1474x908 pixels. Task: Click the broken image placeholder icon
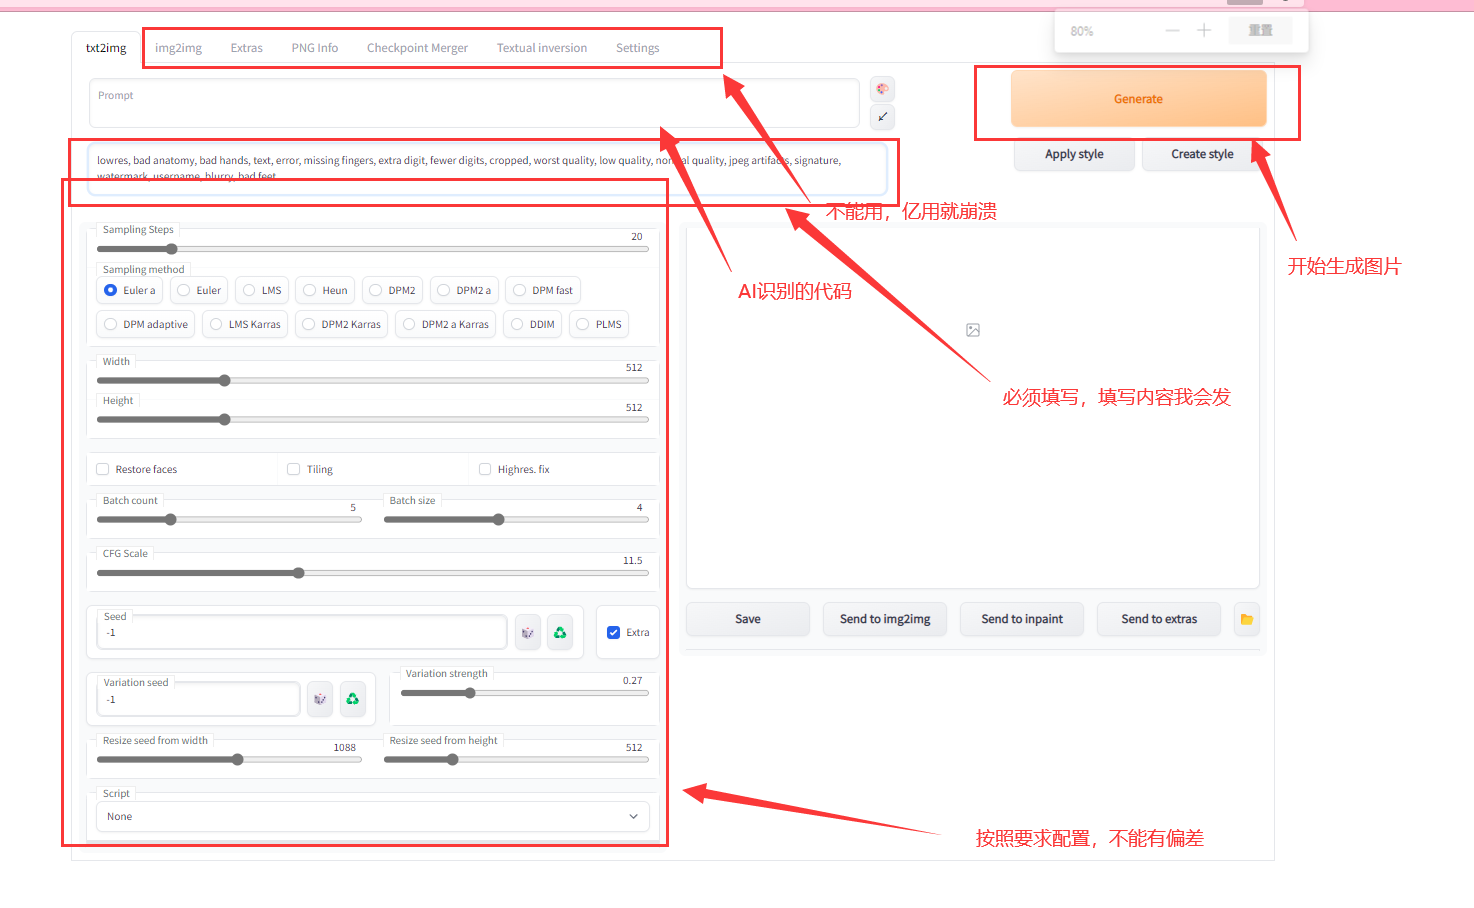click(x=973, y=330)
